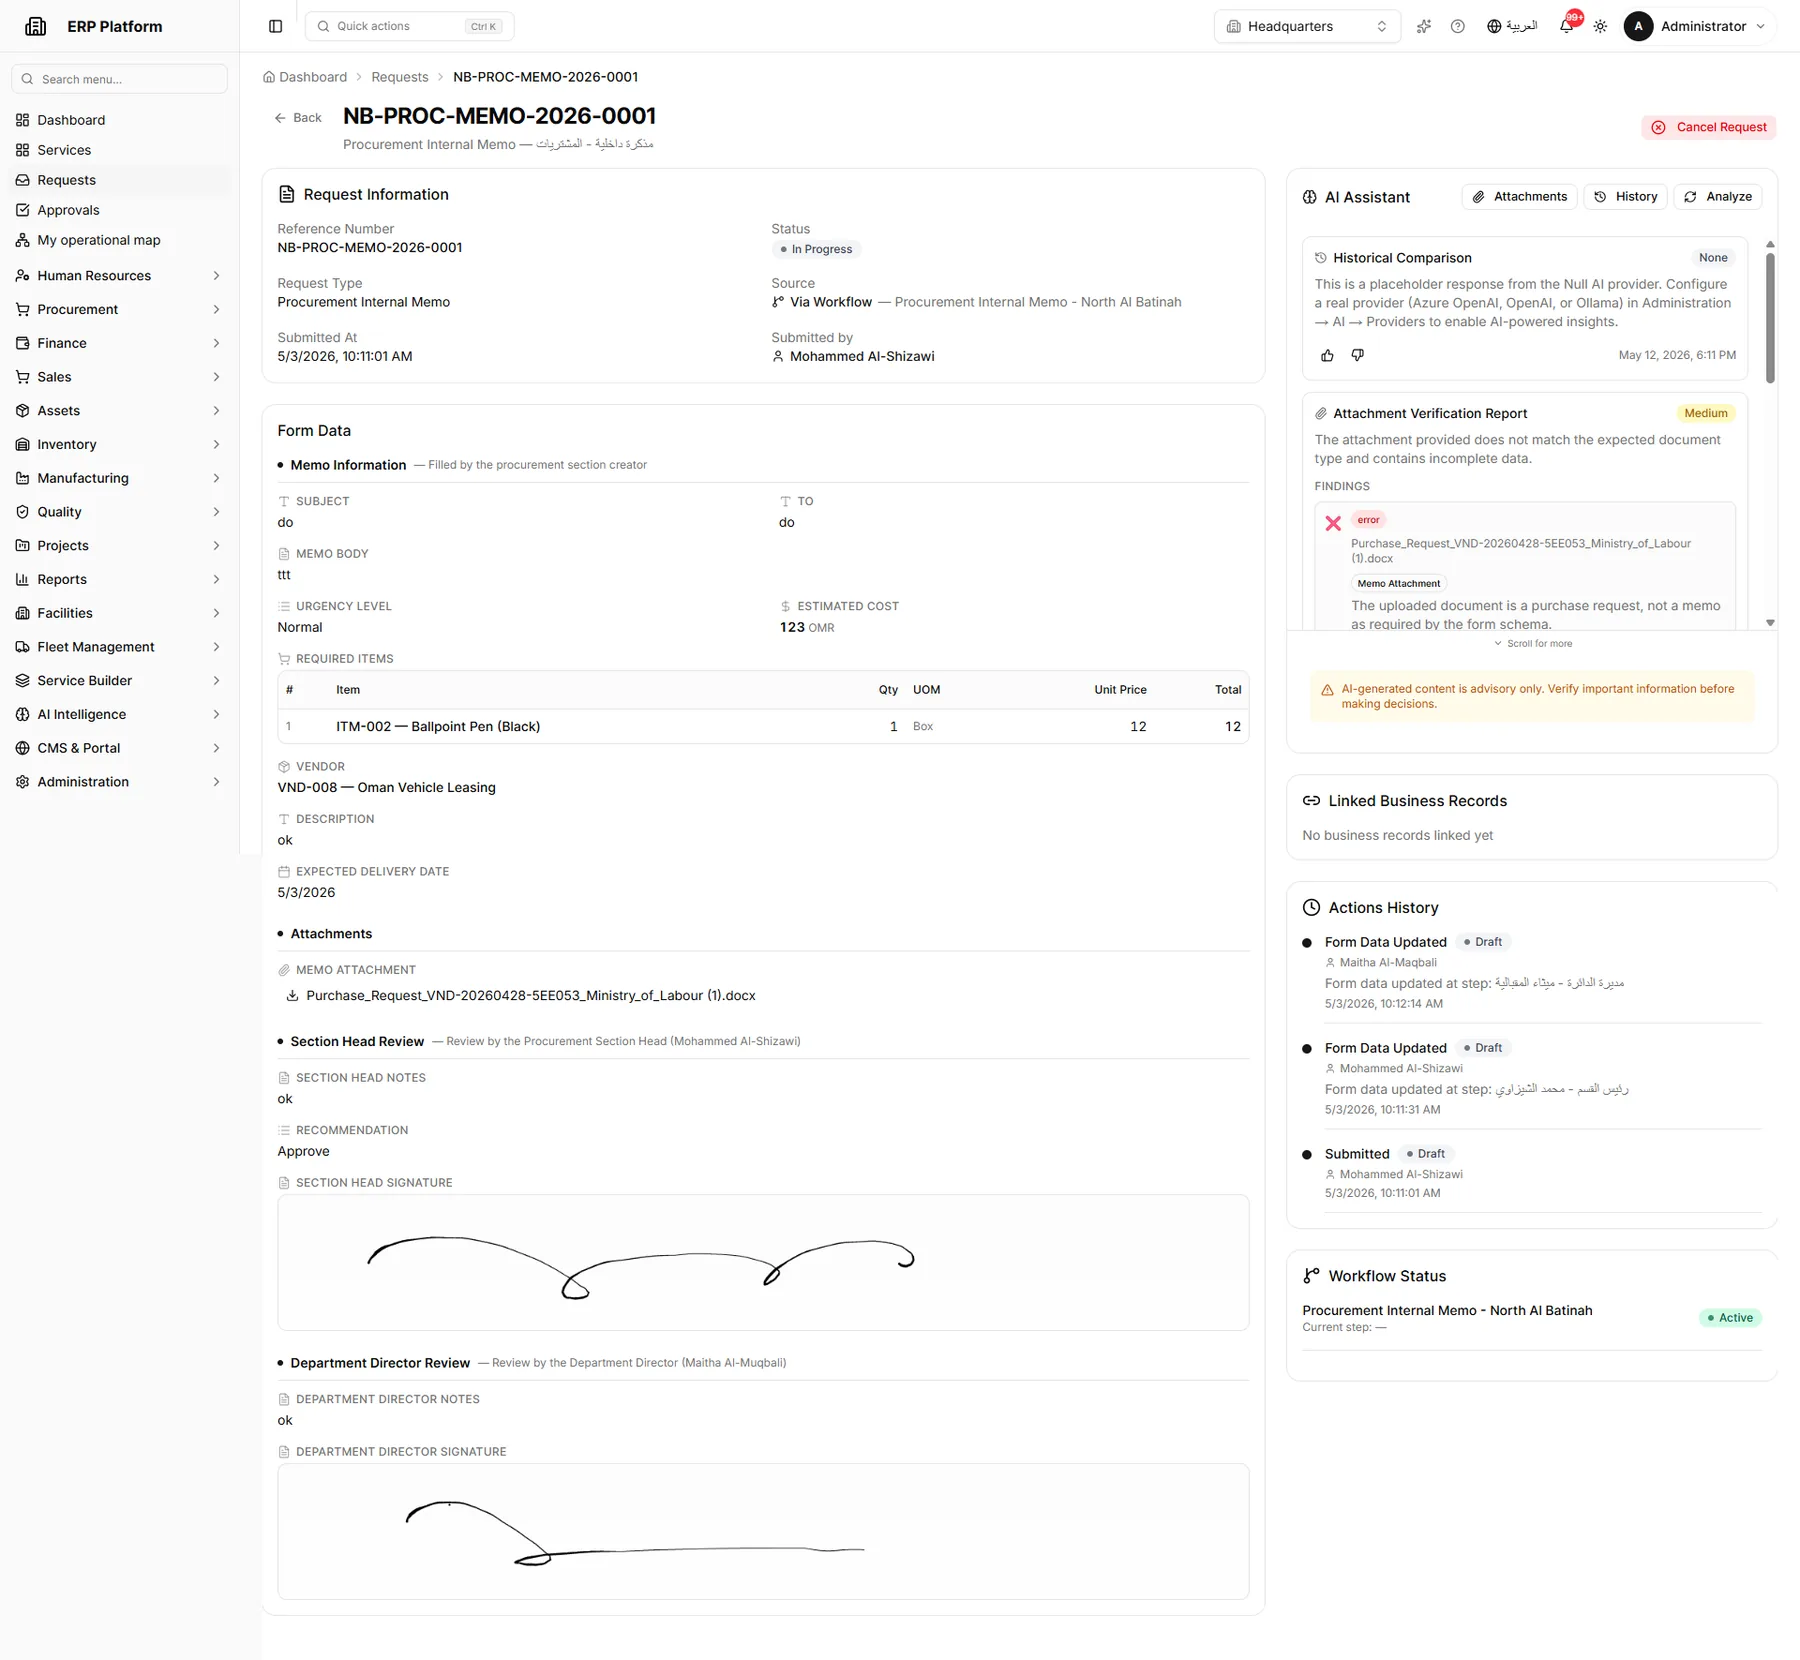Click the Section Head signature image
This screenshot has width=1800, height=1660.
pyautogui.click(x=763, y=1262)
